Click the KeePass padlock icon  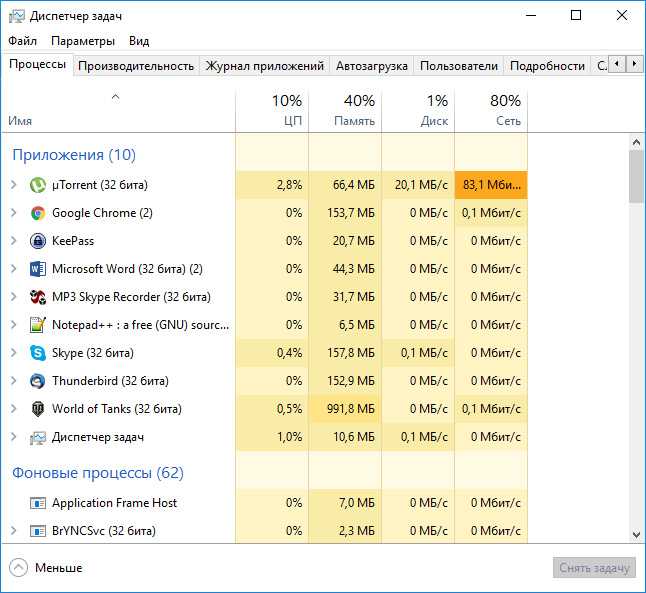38,241
